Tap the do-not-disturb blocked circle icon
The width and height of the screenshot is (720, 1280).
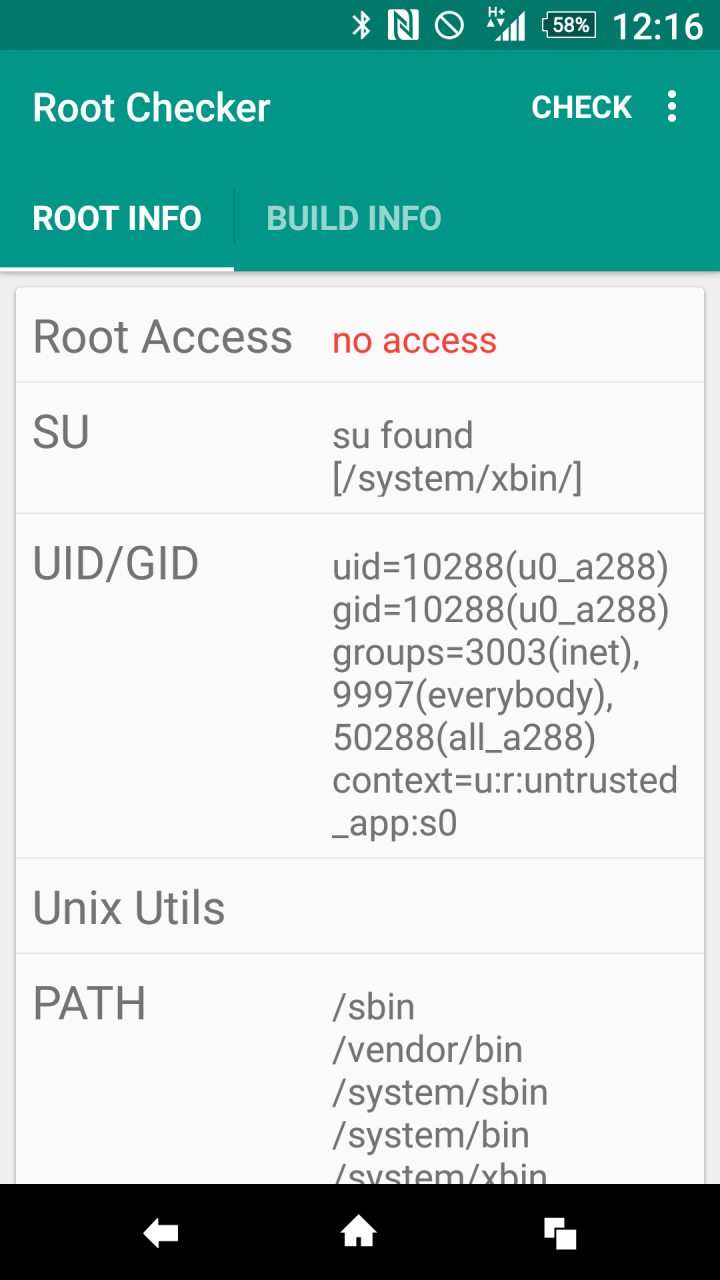click(x=449, y=25)
